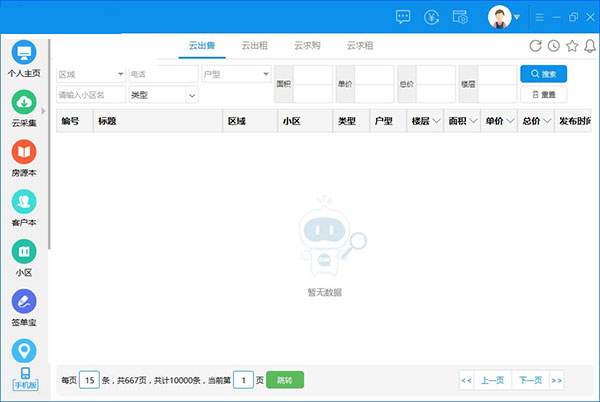
Task: Open the 客户本 sidebar icon
Action: point(24,202)
